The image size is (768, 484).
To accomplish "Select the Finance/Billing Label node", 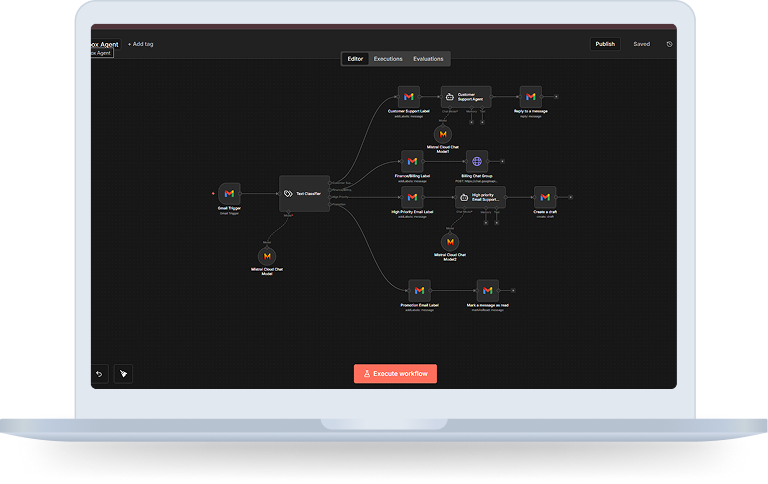I will click(412, 161).
